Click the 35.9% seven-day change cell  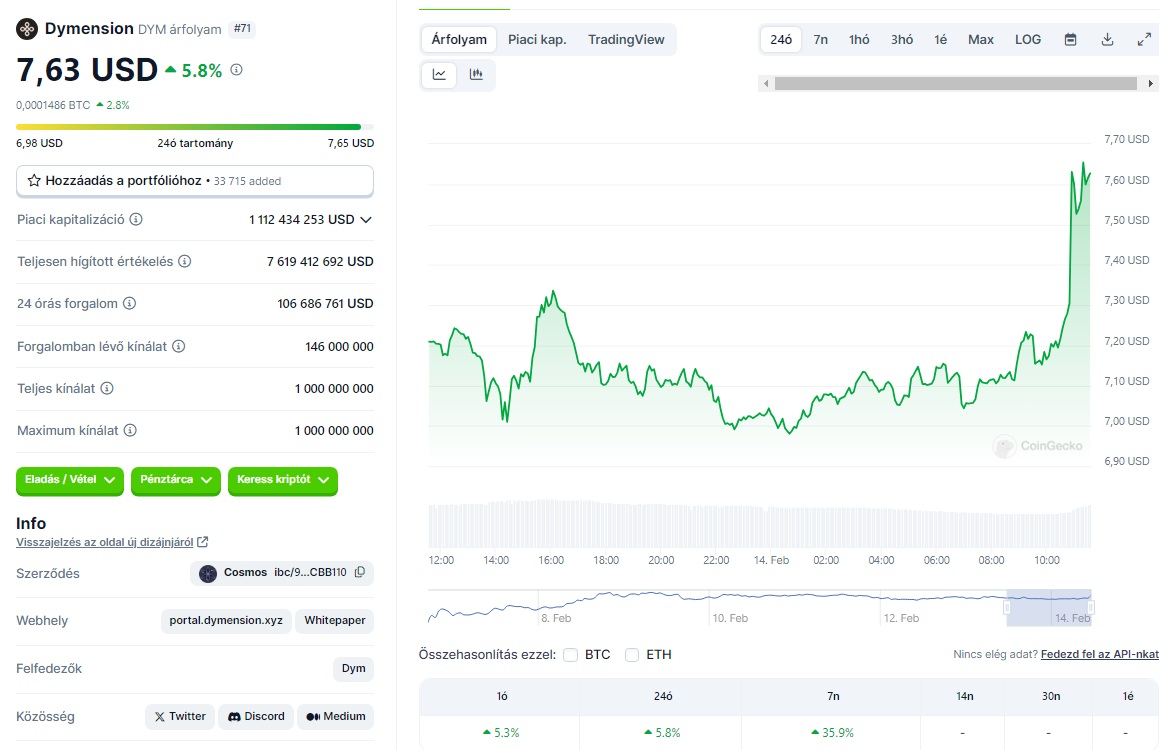coord(833,732)
